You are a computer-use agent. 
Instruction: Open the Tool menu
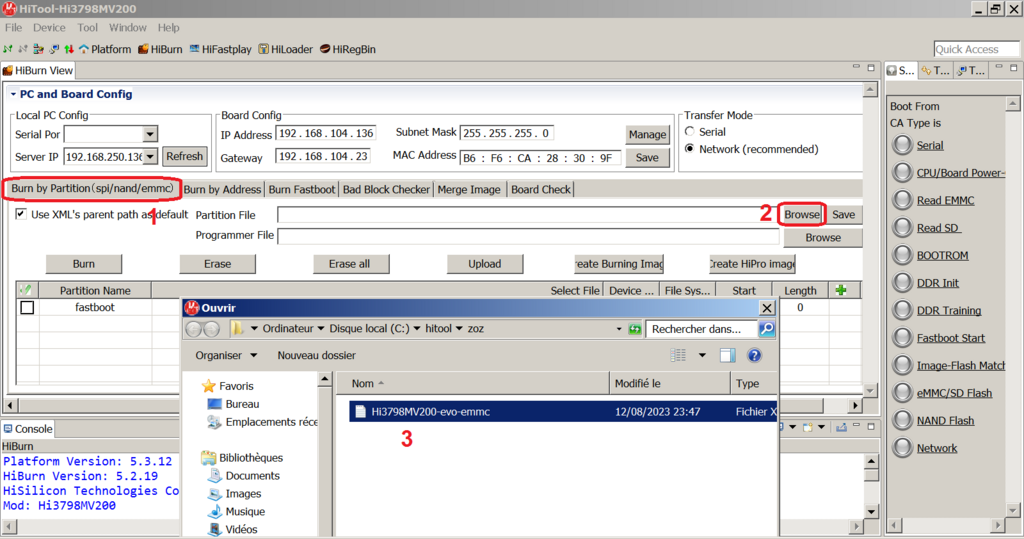tap(87, 27)
